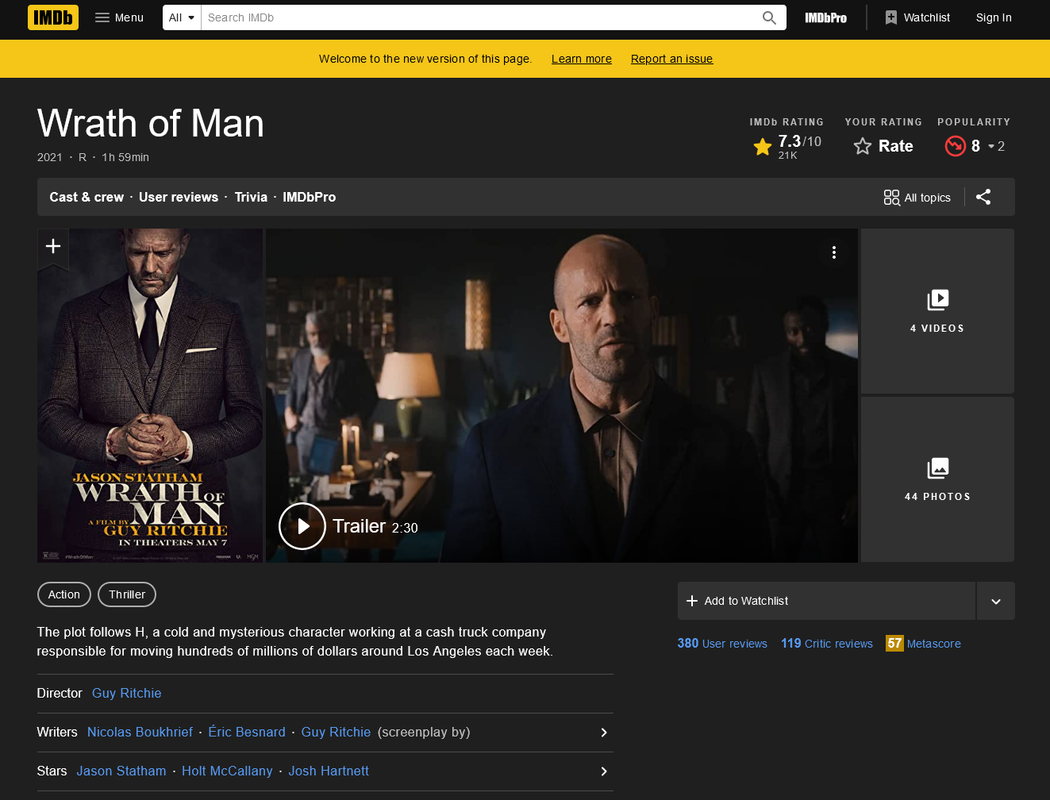Open 119 Critic reviews
The height and width of the screenshot is (800, 1050).
tap(826, 643)
